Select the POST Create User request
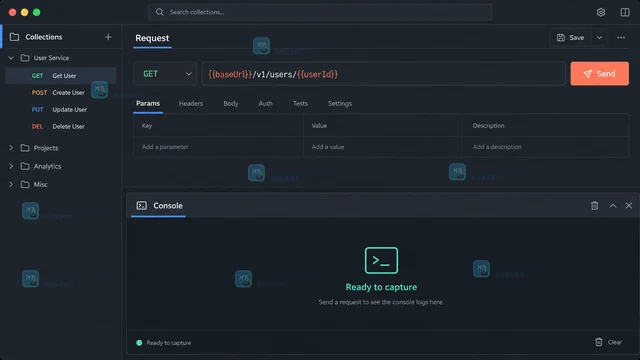The image size is (640, 360). pos(61,93)
